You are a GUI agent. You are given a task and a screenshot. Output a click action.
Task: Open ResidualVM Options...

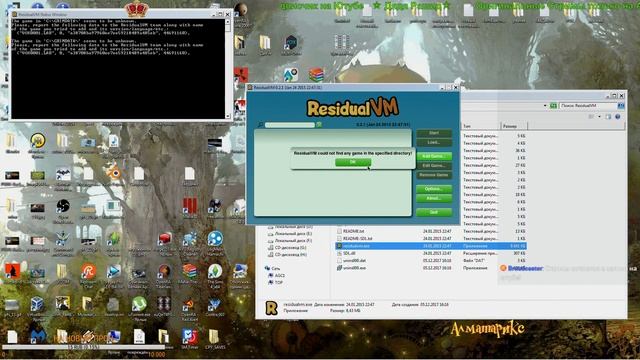(x=434, y=189)
